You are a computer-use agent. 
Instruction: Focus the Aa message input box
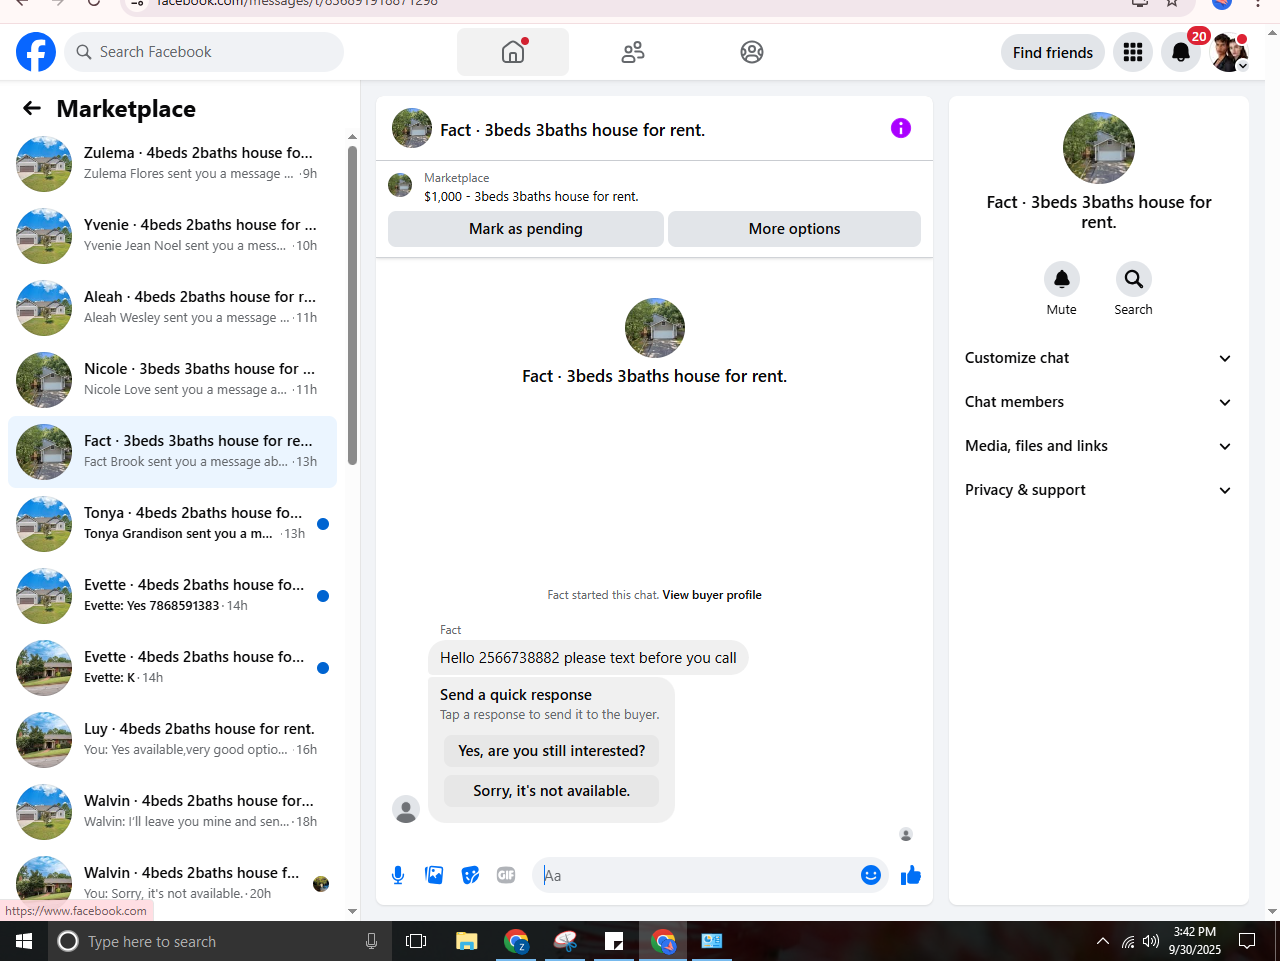pos(697,876)
